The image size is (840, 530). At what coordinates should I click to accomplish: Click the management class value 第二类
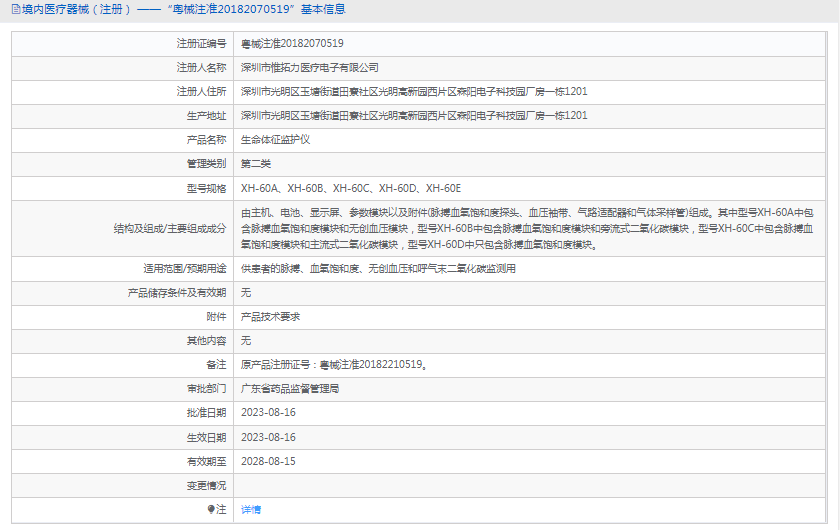(x=256, y=164)
